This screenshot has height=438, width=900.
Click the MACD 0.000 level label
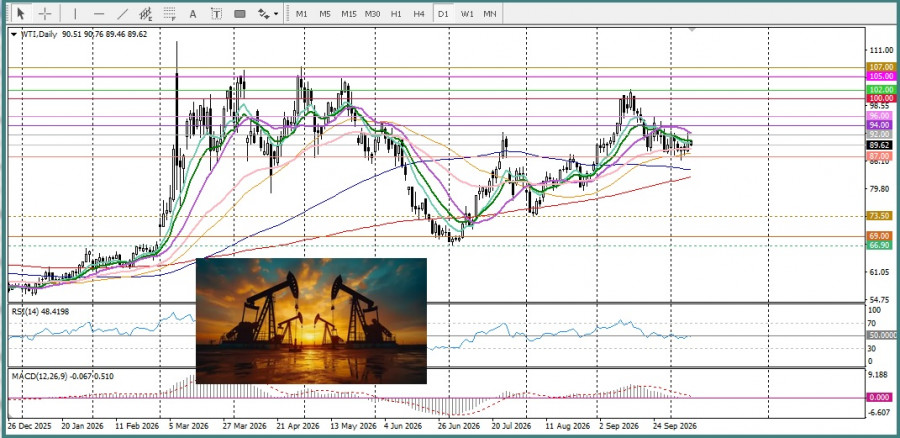pos(880,397)
